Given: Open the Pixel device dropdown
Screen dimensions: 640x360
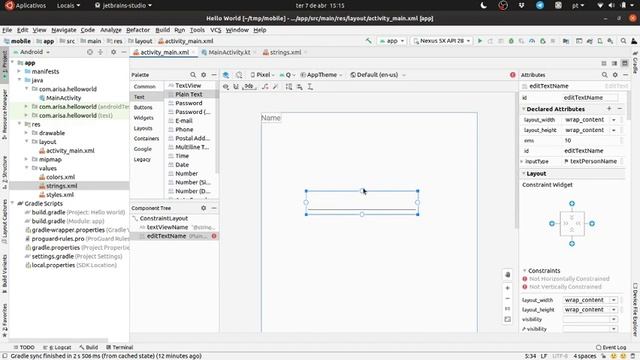Looking at the screenshot, I should coord(262,75).
